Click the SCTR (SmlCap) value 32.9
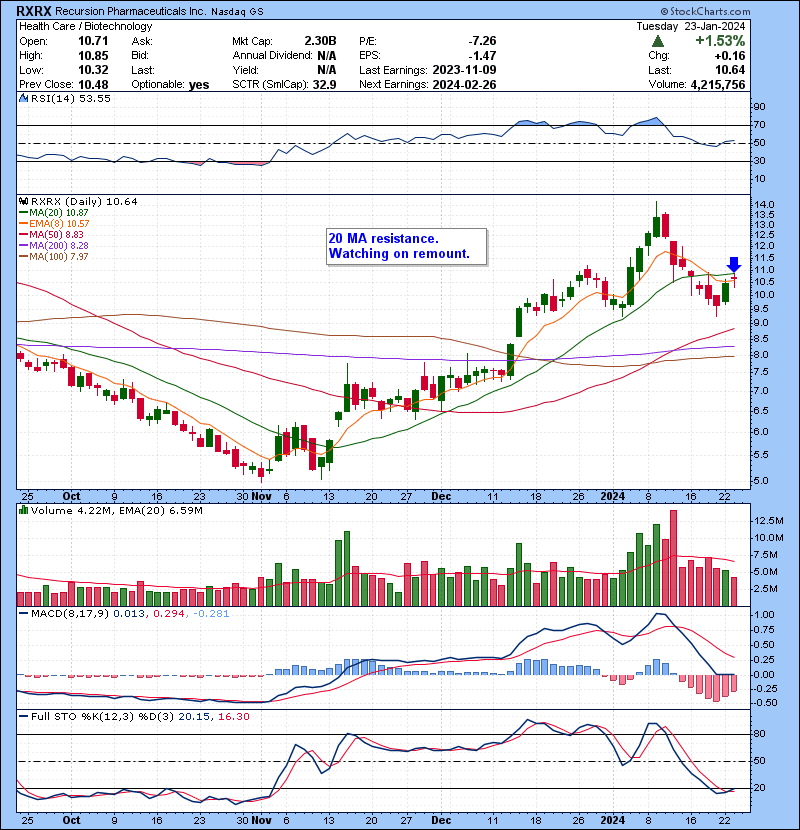Image resolution: width=800 pixels, height=830 pixels. [325, 85]
